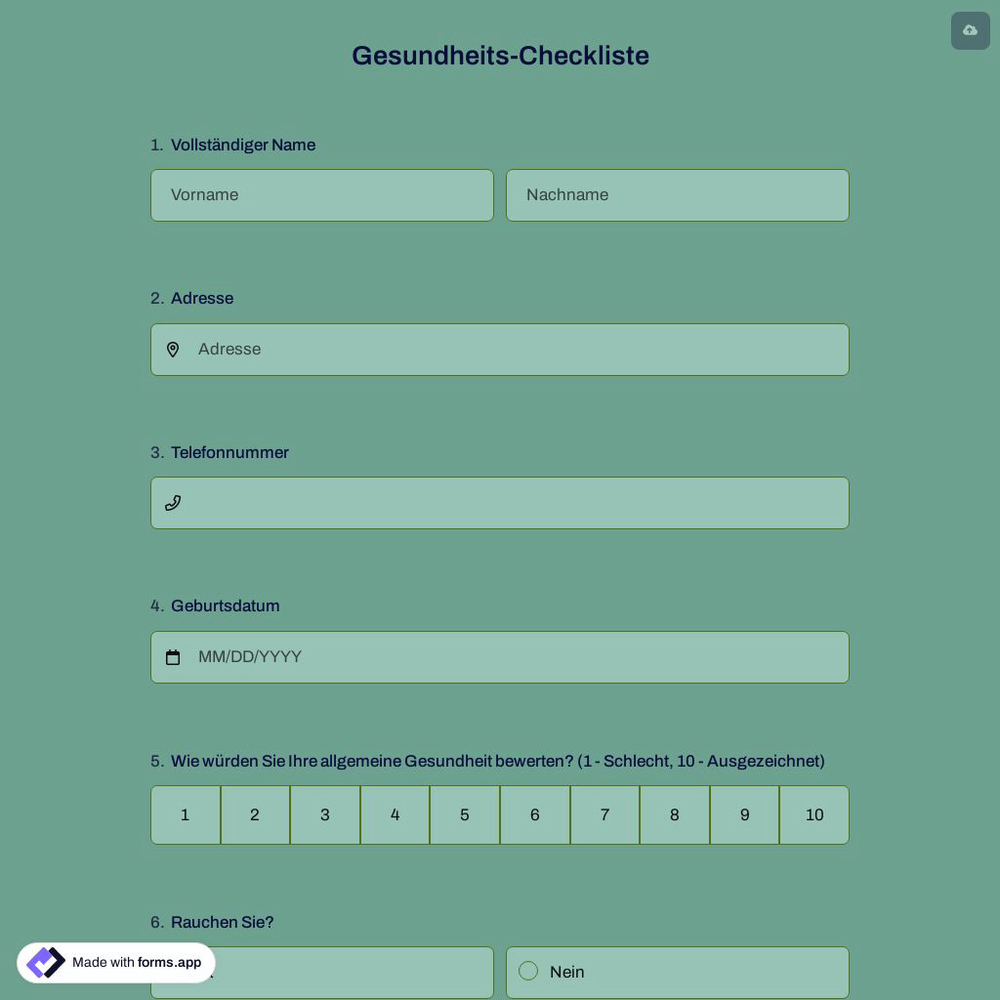Select 2 on the health scale
The image size is (1000, 1000).
point(254,813)
